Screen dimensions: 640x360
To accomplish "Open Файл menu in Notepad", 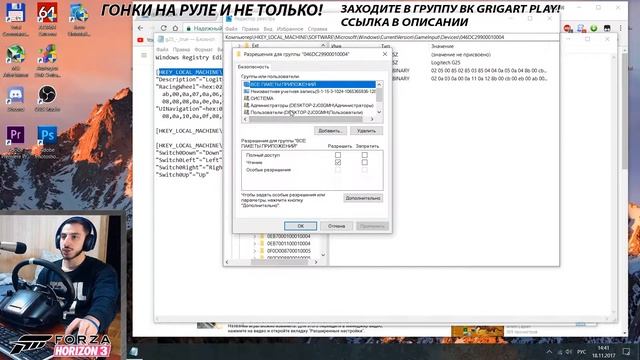I will tap(162, 50).
